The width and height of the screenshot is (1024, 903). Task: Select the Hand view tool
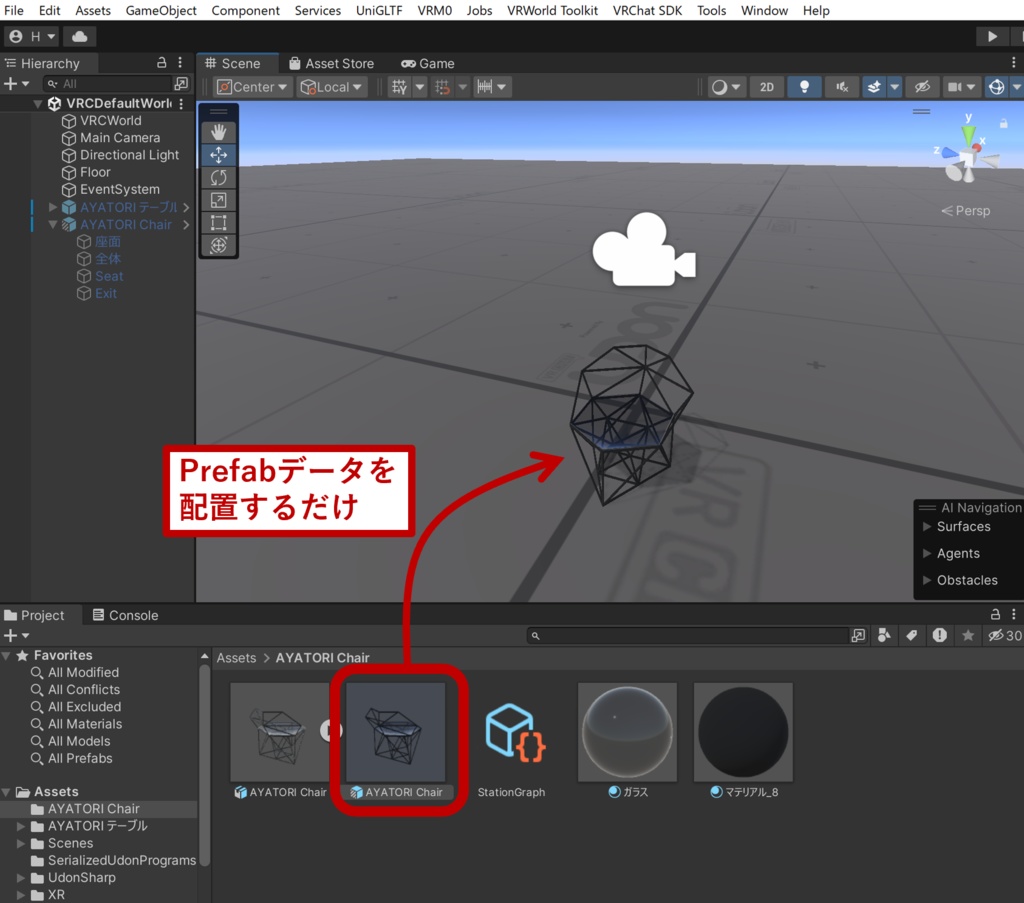[218, 132]
